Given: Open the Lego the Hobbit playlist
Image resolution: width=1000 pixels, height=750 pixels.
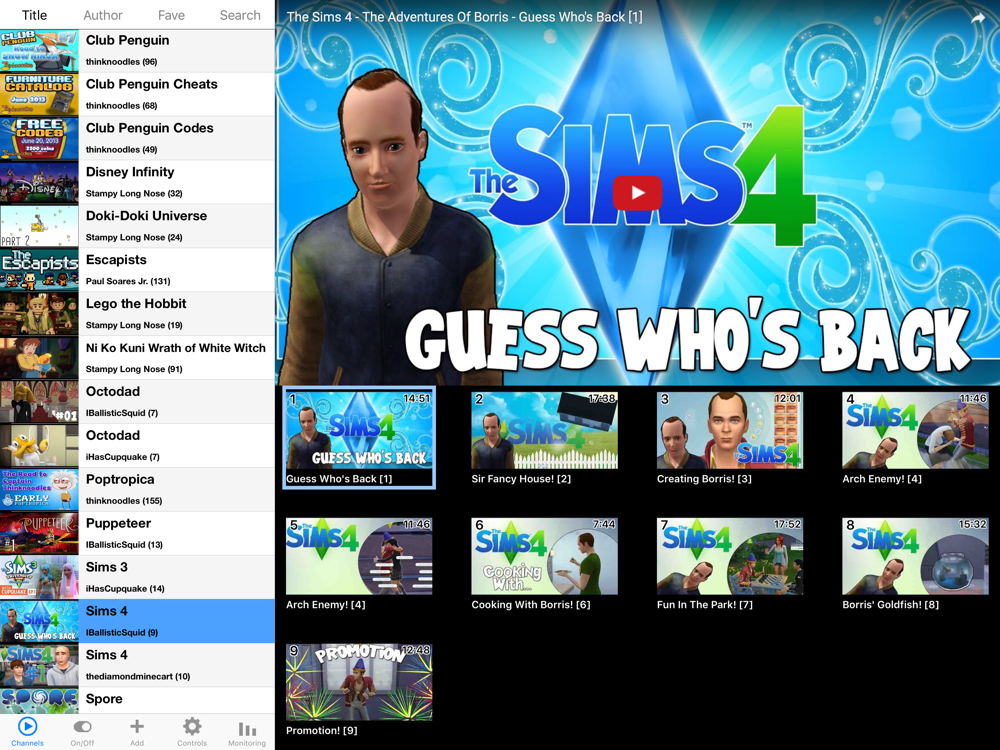Looking at the screenshot, I should [137, 314].
